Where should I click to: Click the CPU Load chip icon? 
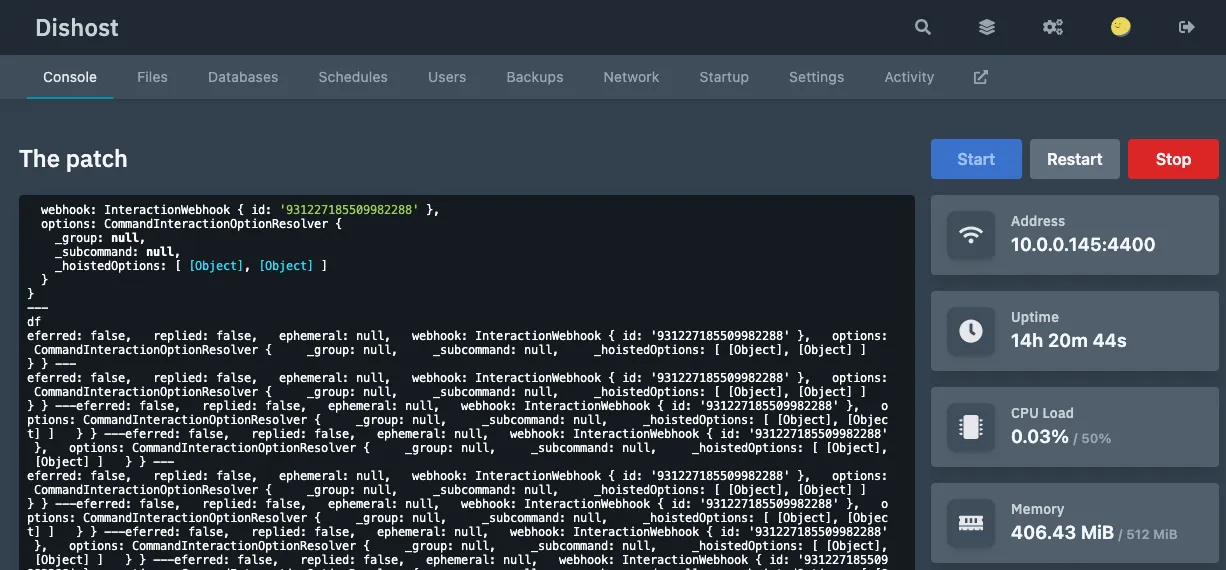970,427
